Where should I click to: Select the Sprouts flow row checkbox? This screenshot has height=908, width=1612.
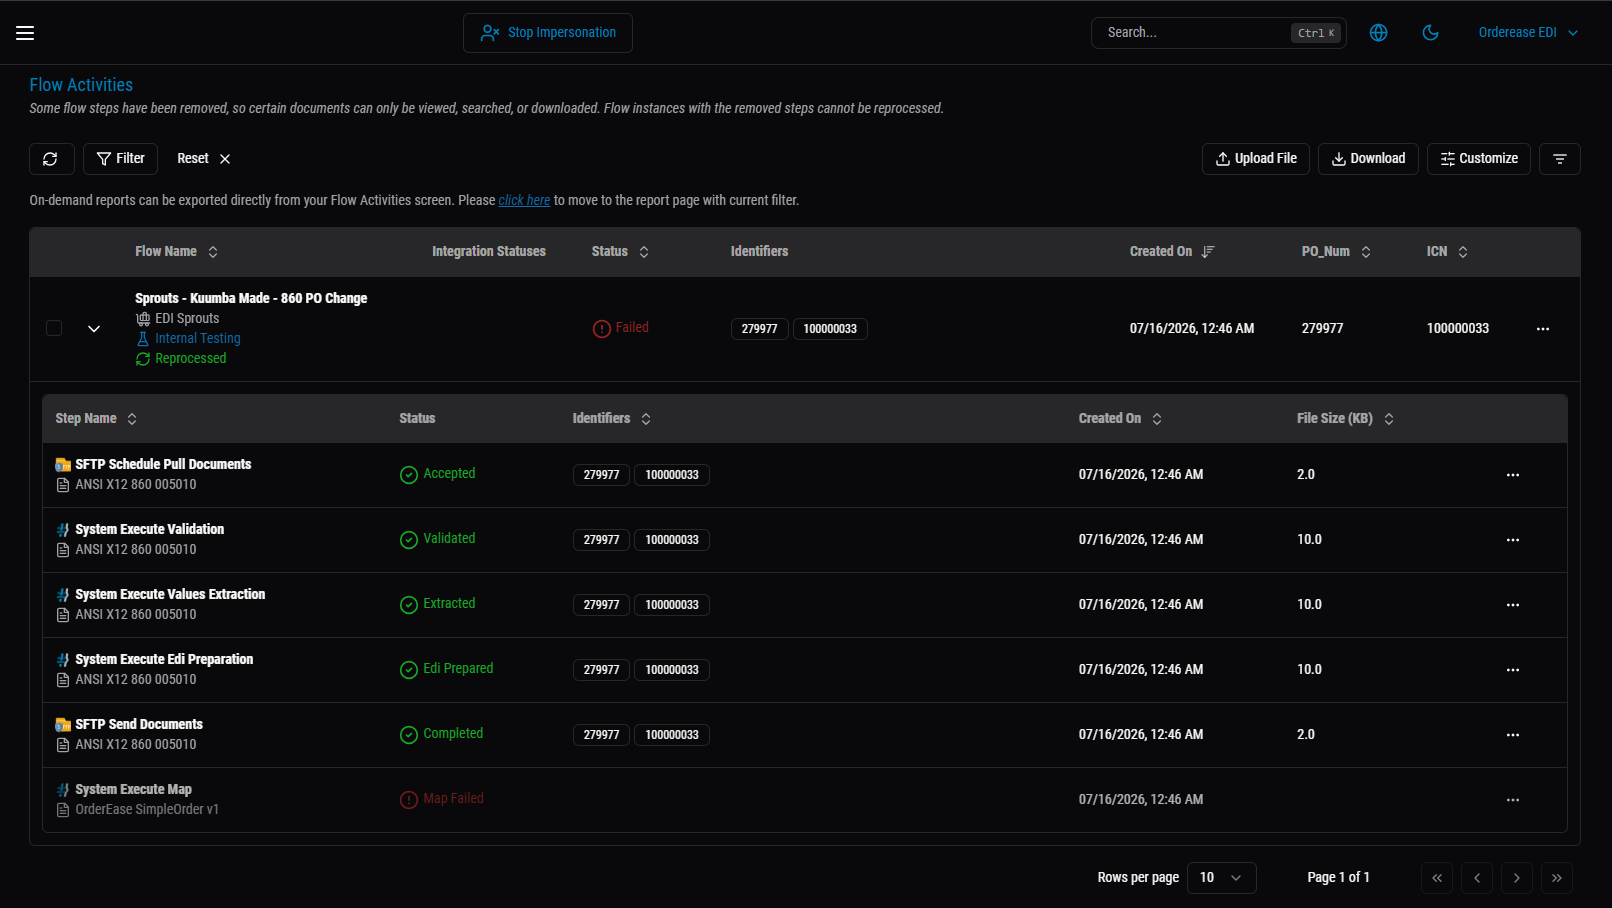54,328
